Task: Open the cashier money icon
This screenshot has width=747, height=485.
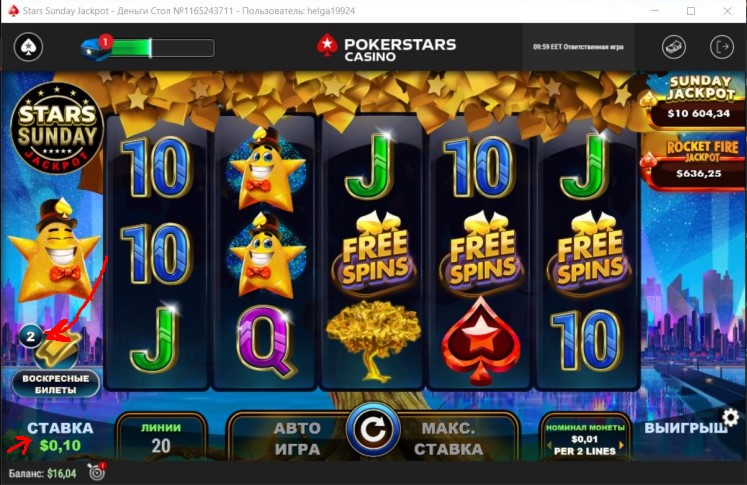Action: (x=674, y=47)
